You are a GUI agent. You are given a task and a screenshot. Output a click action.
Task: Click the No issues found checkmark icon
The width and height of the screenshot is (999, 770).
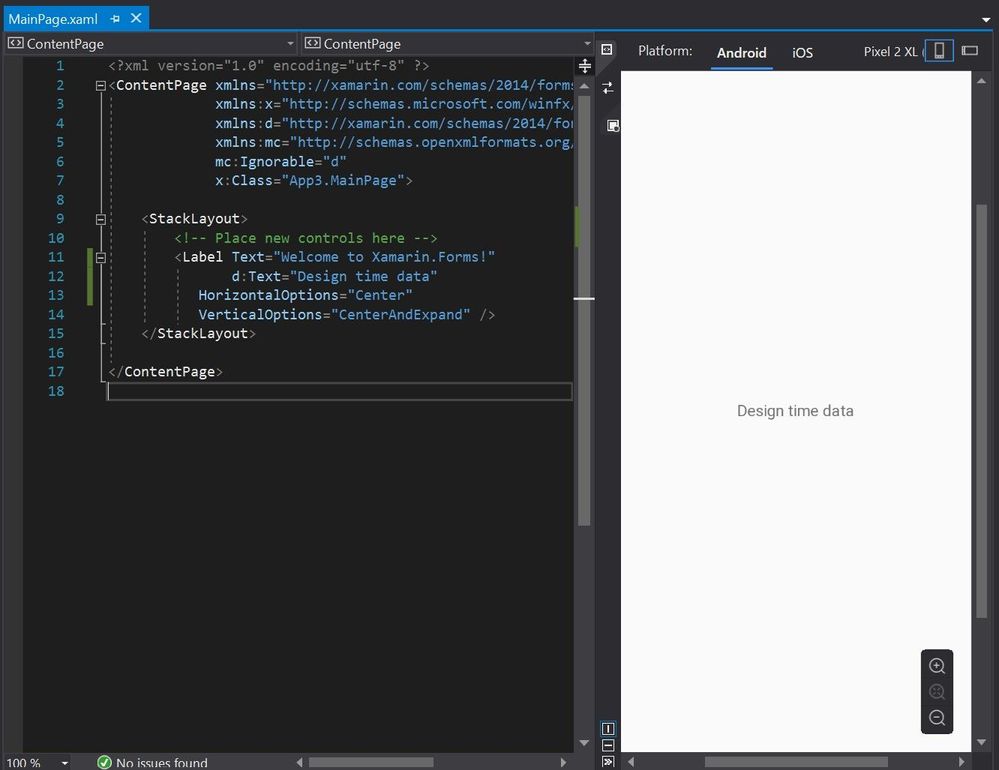[x=104, y=763]
